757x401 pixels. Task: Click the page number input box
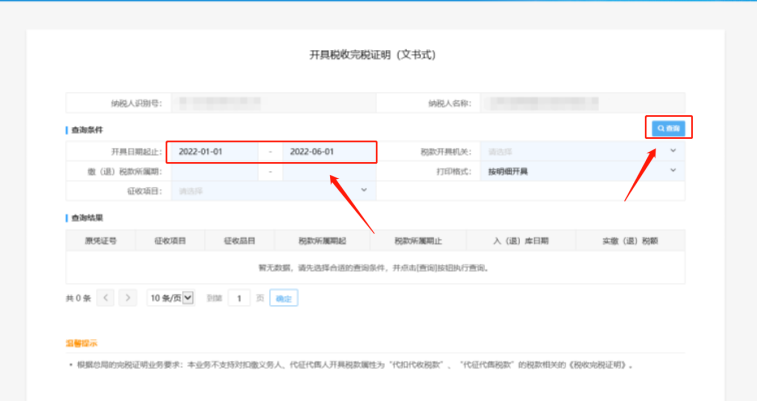click(x=239, y=298)
